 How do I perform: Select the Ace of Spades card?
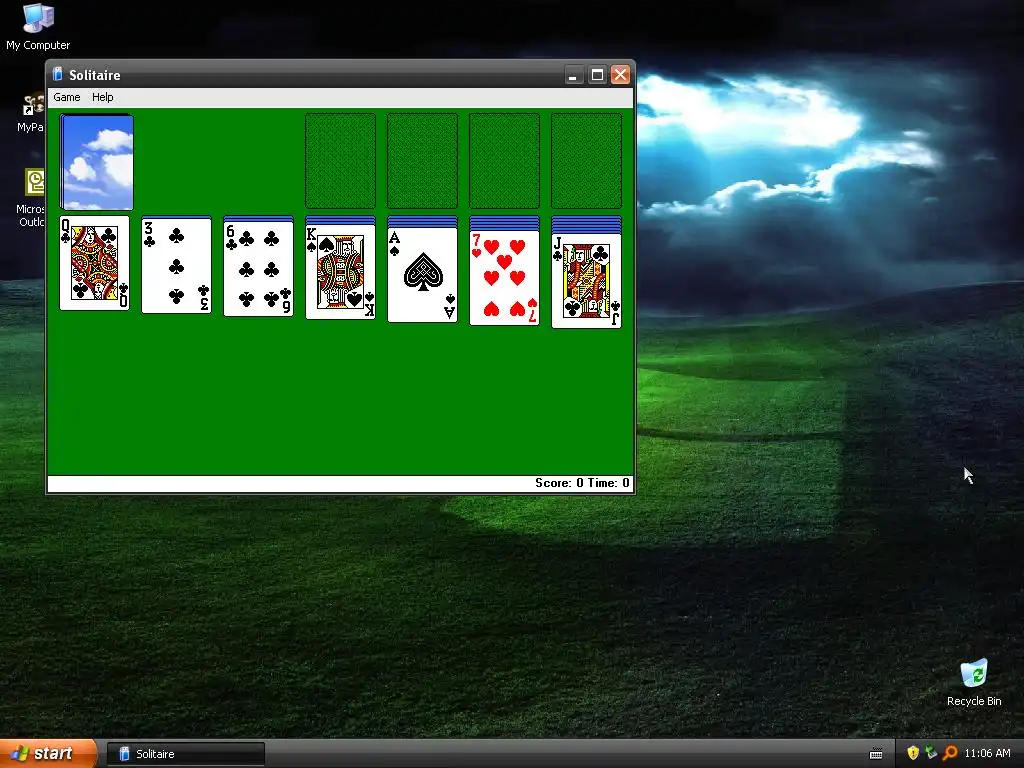point(423,275)
